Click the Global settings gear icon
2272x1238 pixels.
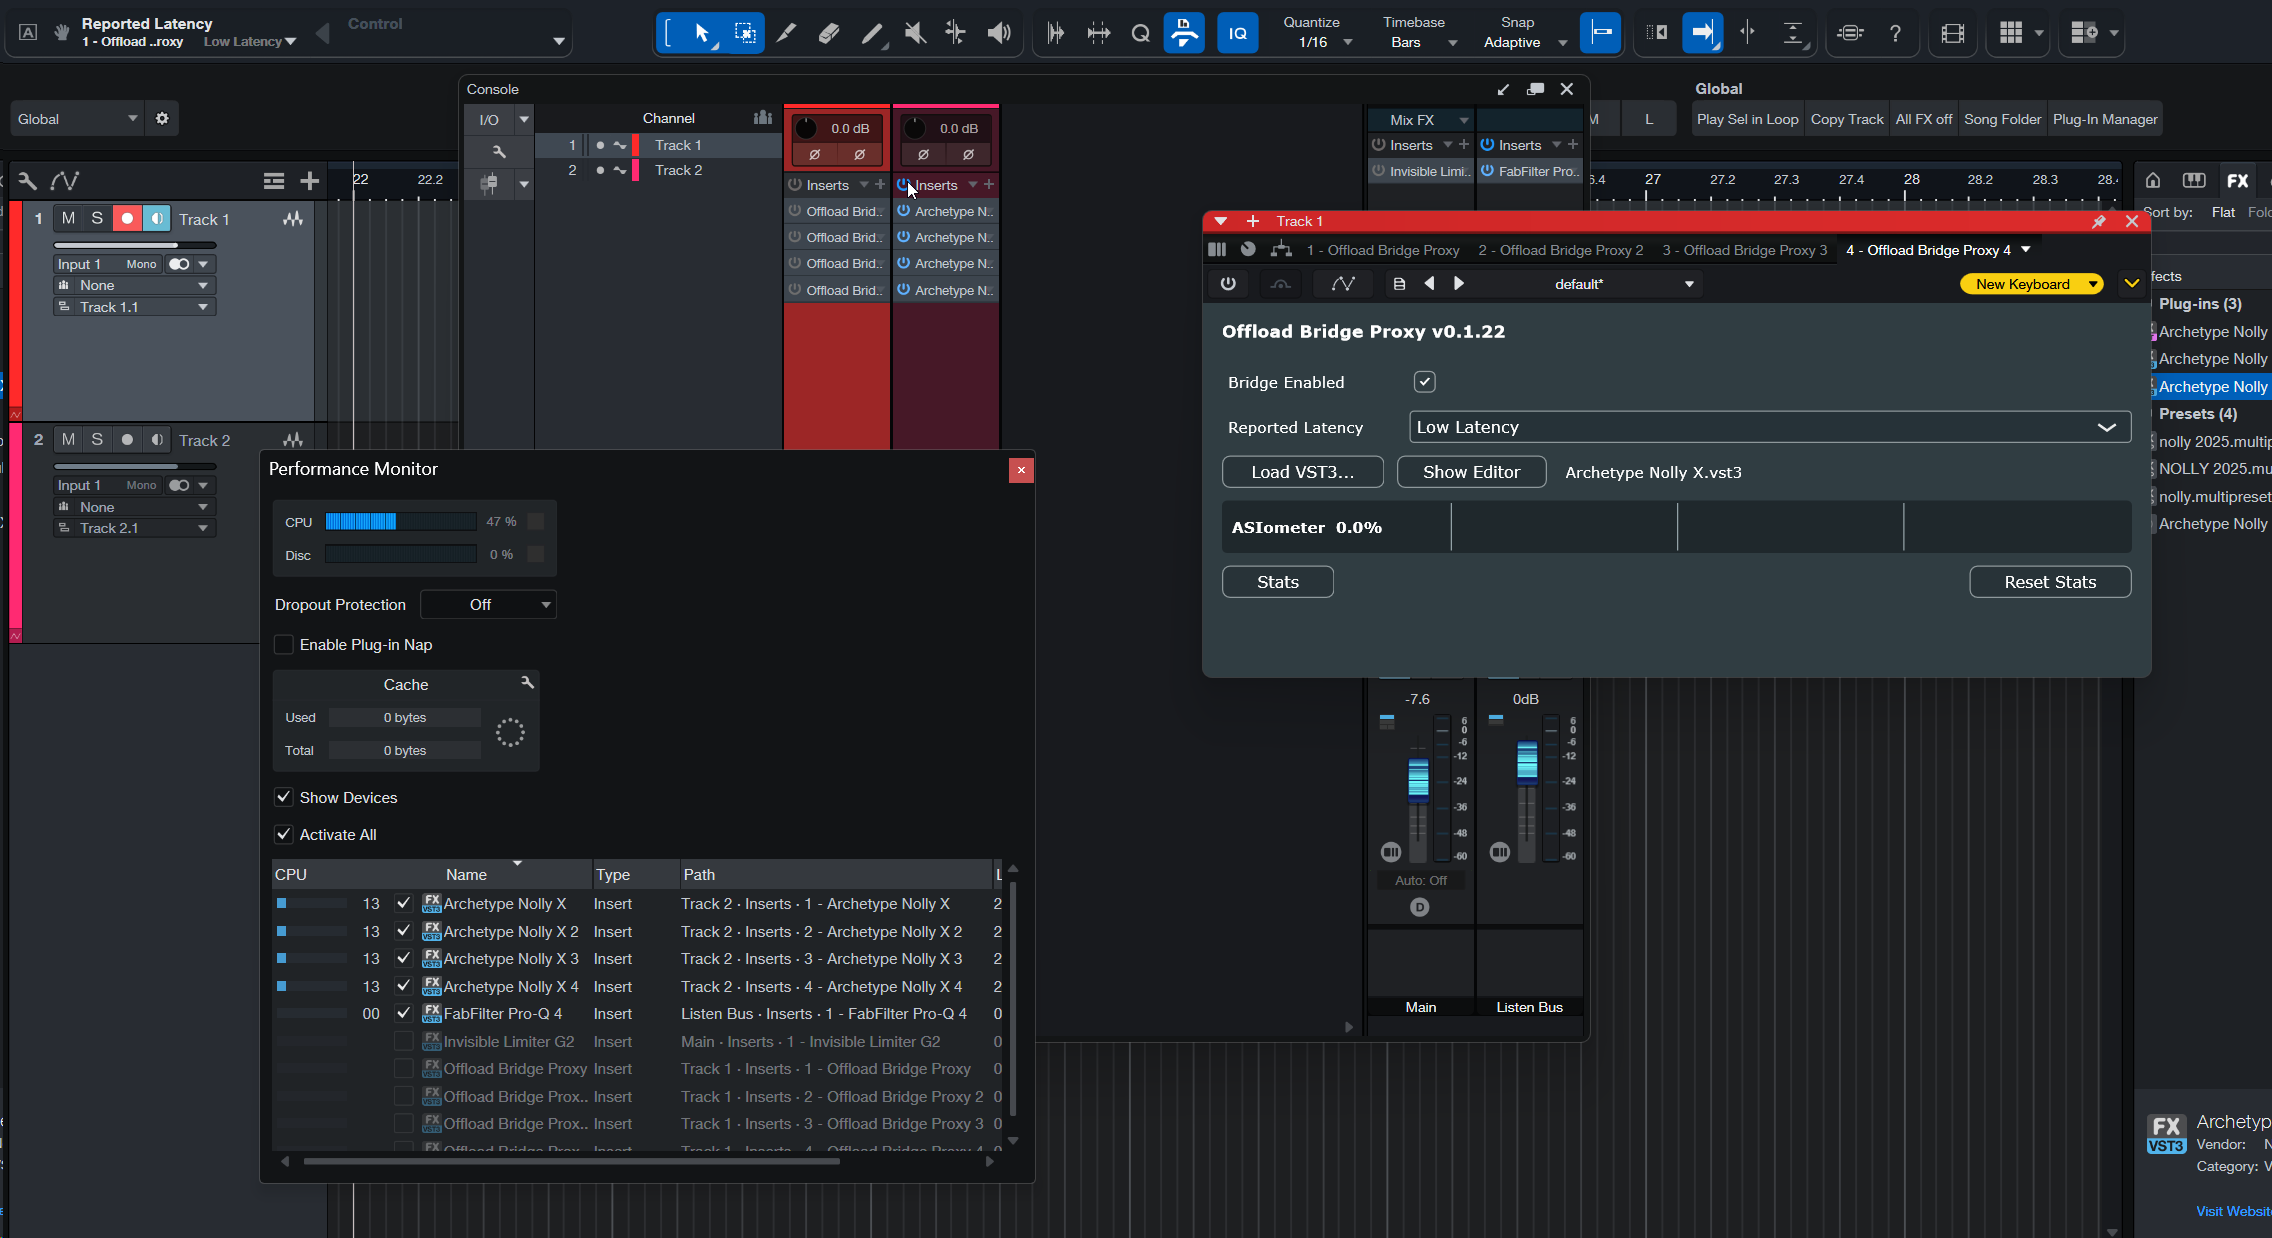(x=162, y=119)
